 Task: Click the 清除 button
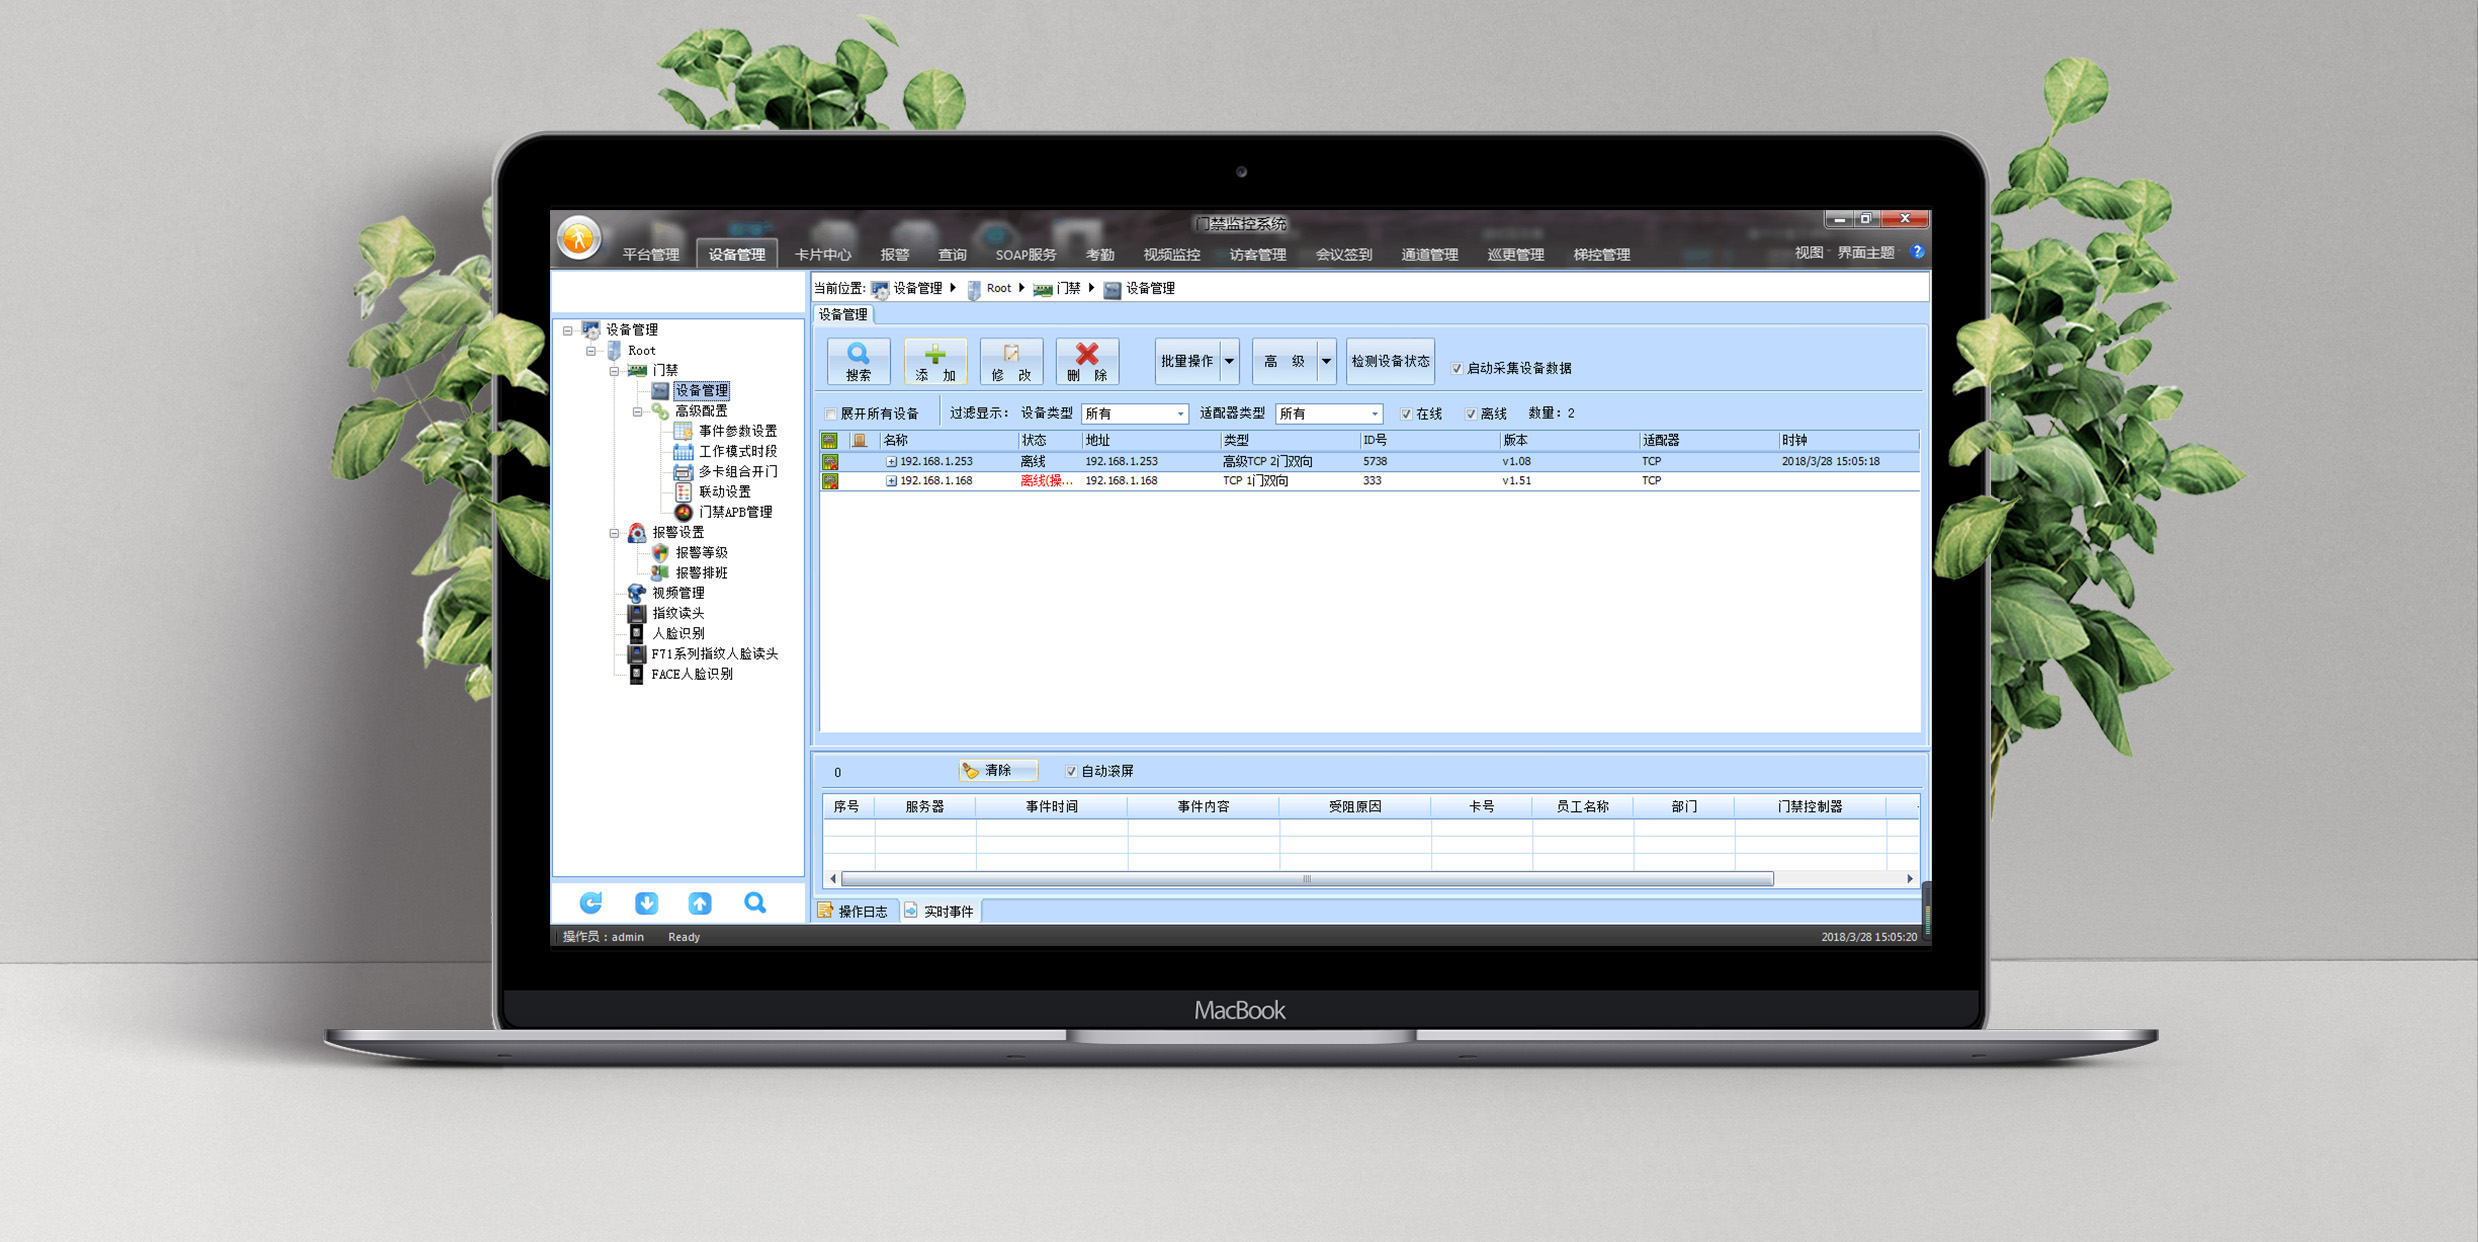tap(997, 770)
